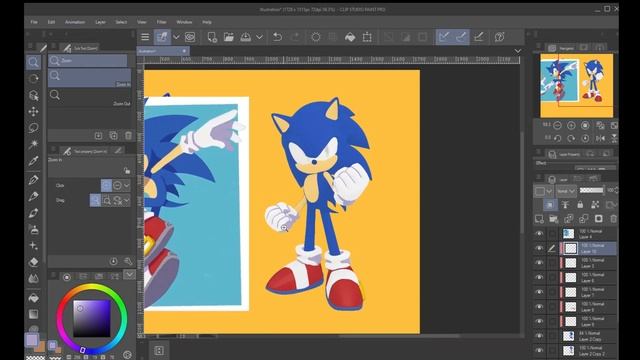Click the Save icon in command bar

(x=245, y=37)
